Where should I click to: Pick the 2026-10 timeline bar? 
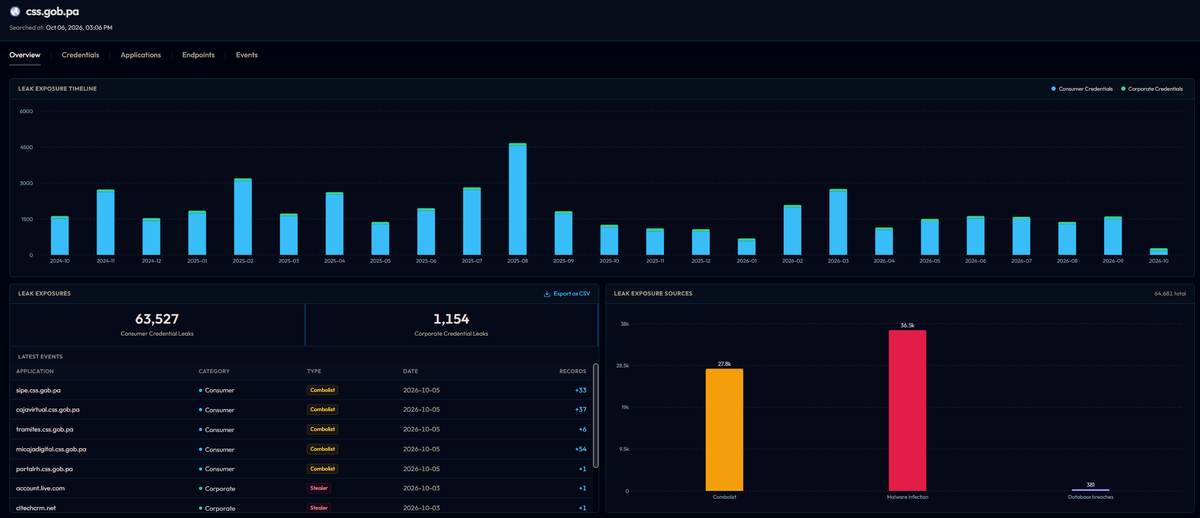[x=1158, y=252]
